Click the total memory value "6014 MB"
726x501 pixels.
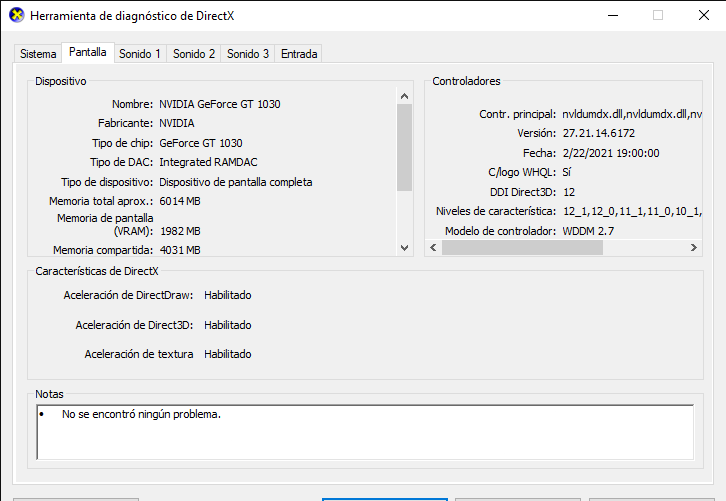click(180, 201)
